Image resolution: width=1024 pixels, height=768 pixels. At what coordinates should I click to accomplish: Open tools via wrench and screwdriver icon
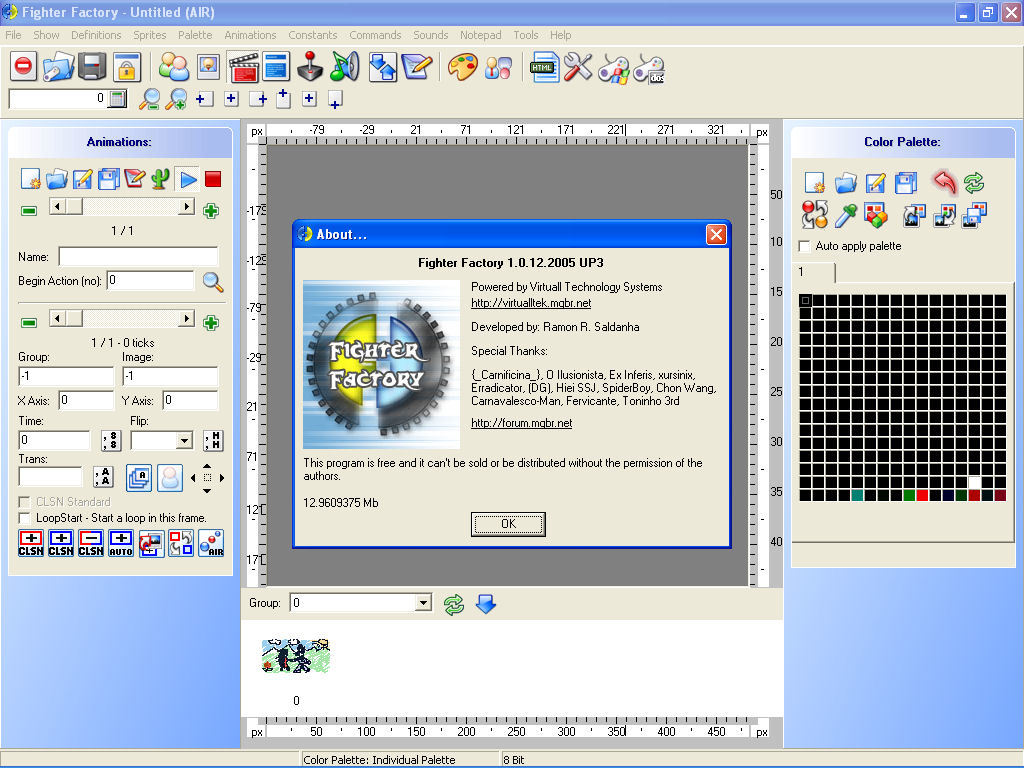(578, 66)
